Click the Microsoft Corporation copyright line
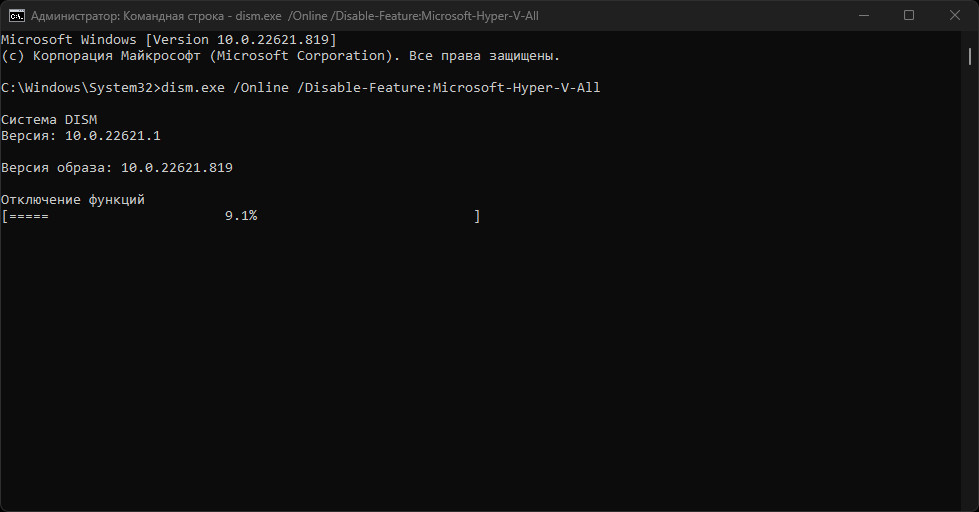The width and height of the screenshot is (979, 512). [280, 56]
